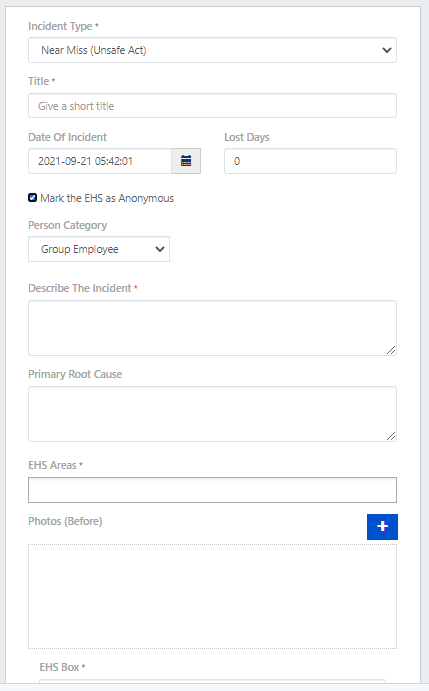Viewport: 429px width, 691px height.
Task: Uncheck Mark the EHS as Anonymous
Action: pyautogui.click(x=32, y=197)
